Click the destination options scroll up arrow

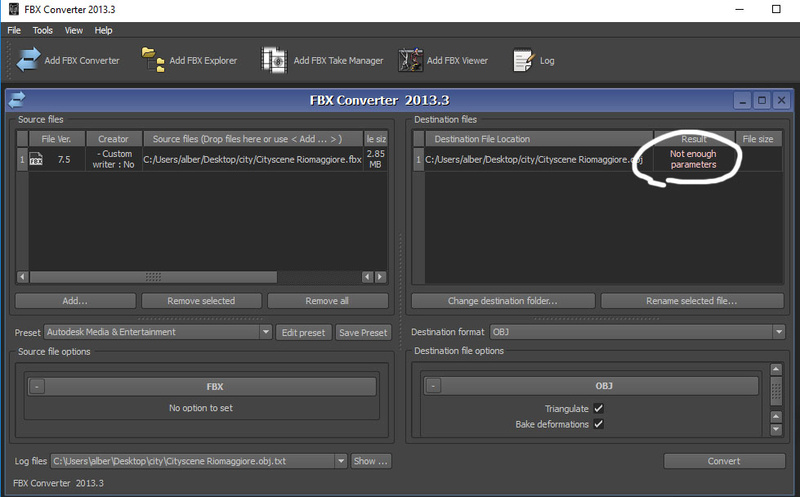(x=776, y=369)
